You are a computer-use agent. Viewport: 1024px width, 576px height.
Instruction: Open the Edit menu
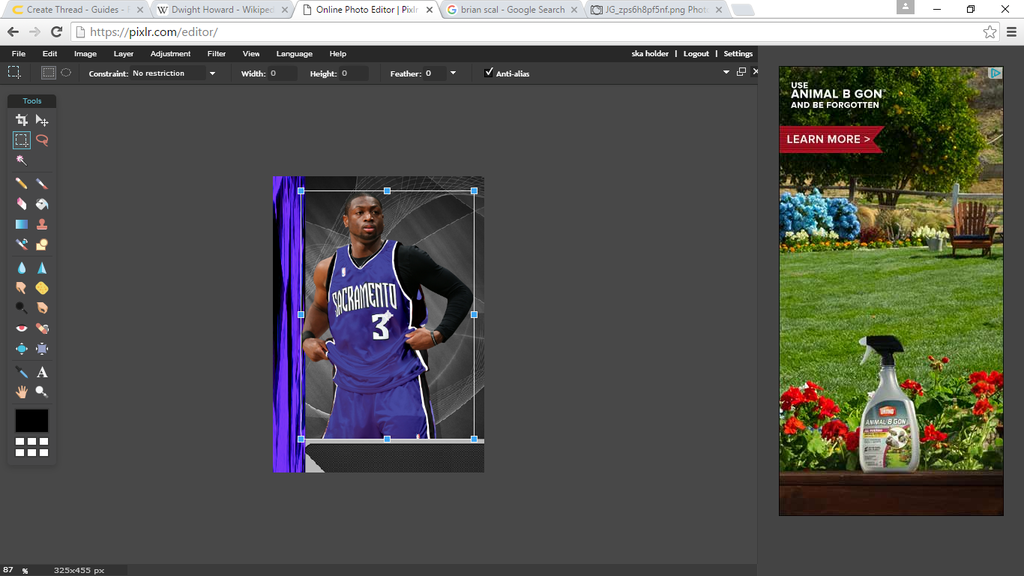pos(50,54)
